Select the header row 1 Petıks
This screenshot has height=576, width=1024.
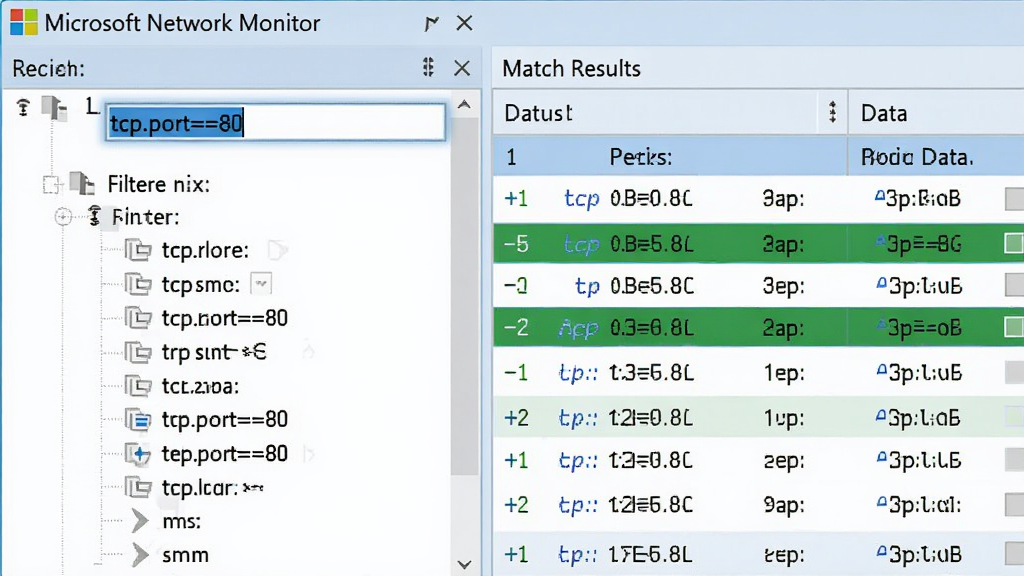point(758,157)
